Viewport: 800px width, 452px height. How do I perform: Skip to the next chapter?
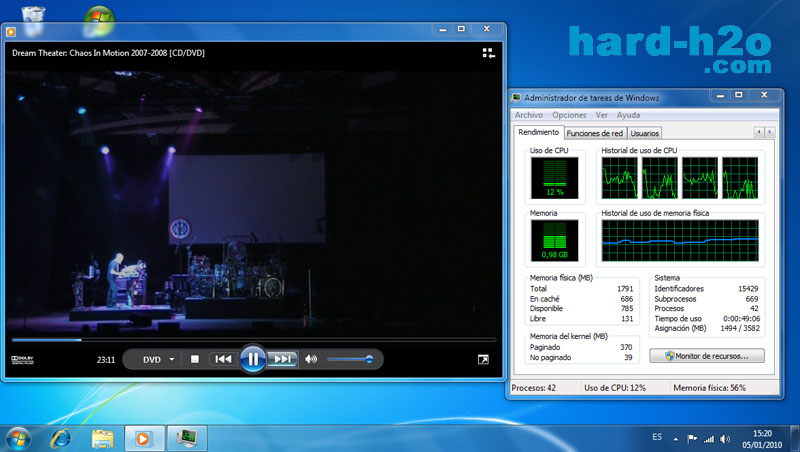click(x=283, y=359)
